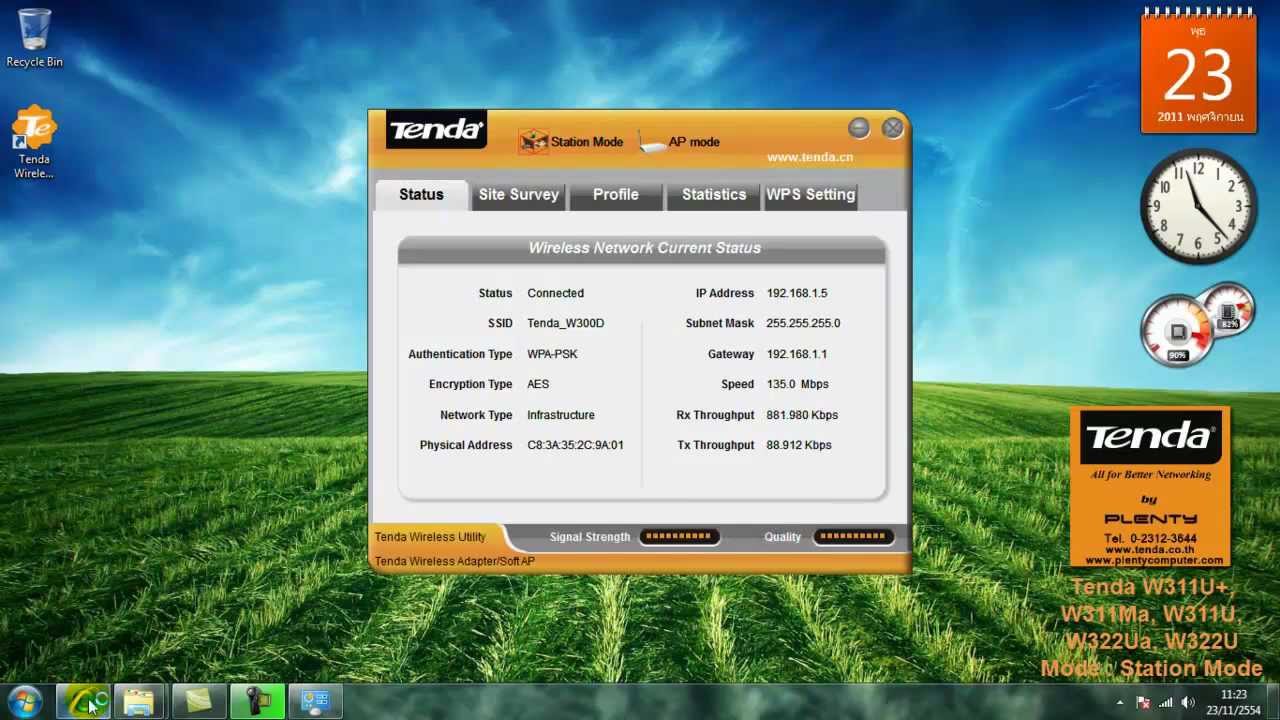The height and width of the screenshot is (720, 1280).
Task: Click the Tenda Wireless Utility label
Action: coord(430,538)
